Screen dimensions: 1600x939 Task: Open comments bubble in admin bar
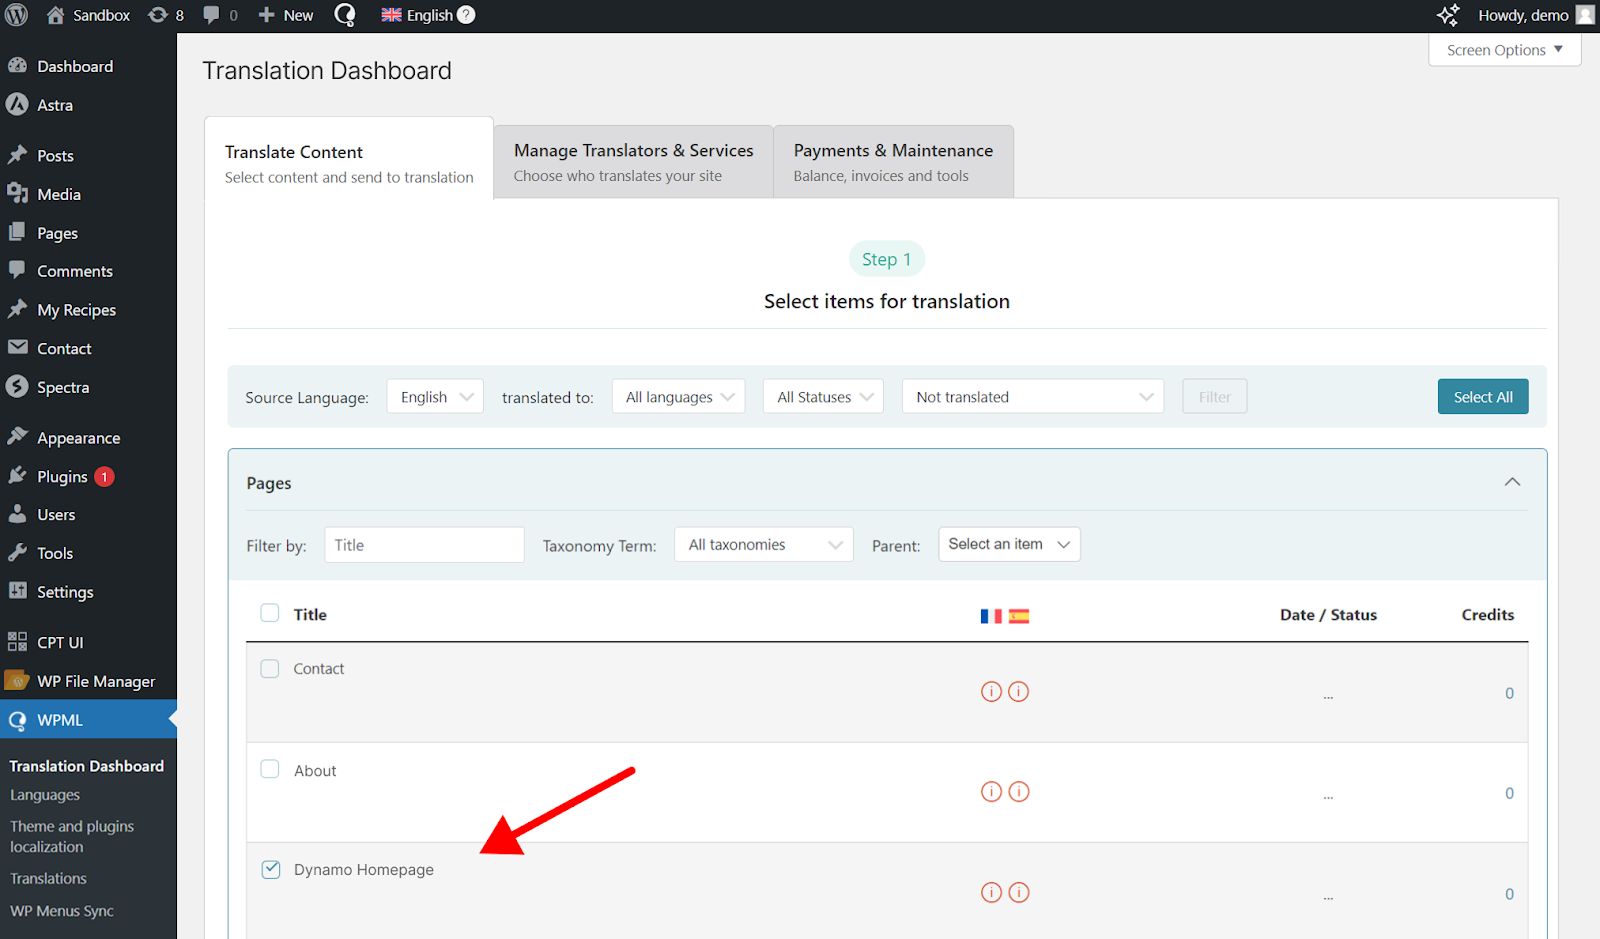220,15
